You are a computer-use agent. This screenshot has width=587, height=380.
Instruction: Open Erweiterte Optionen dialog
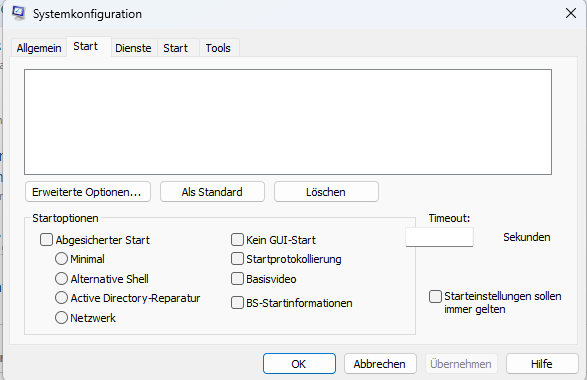pyautogui.click(x=88, y=192)
